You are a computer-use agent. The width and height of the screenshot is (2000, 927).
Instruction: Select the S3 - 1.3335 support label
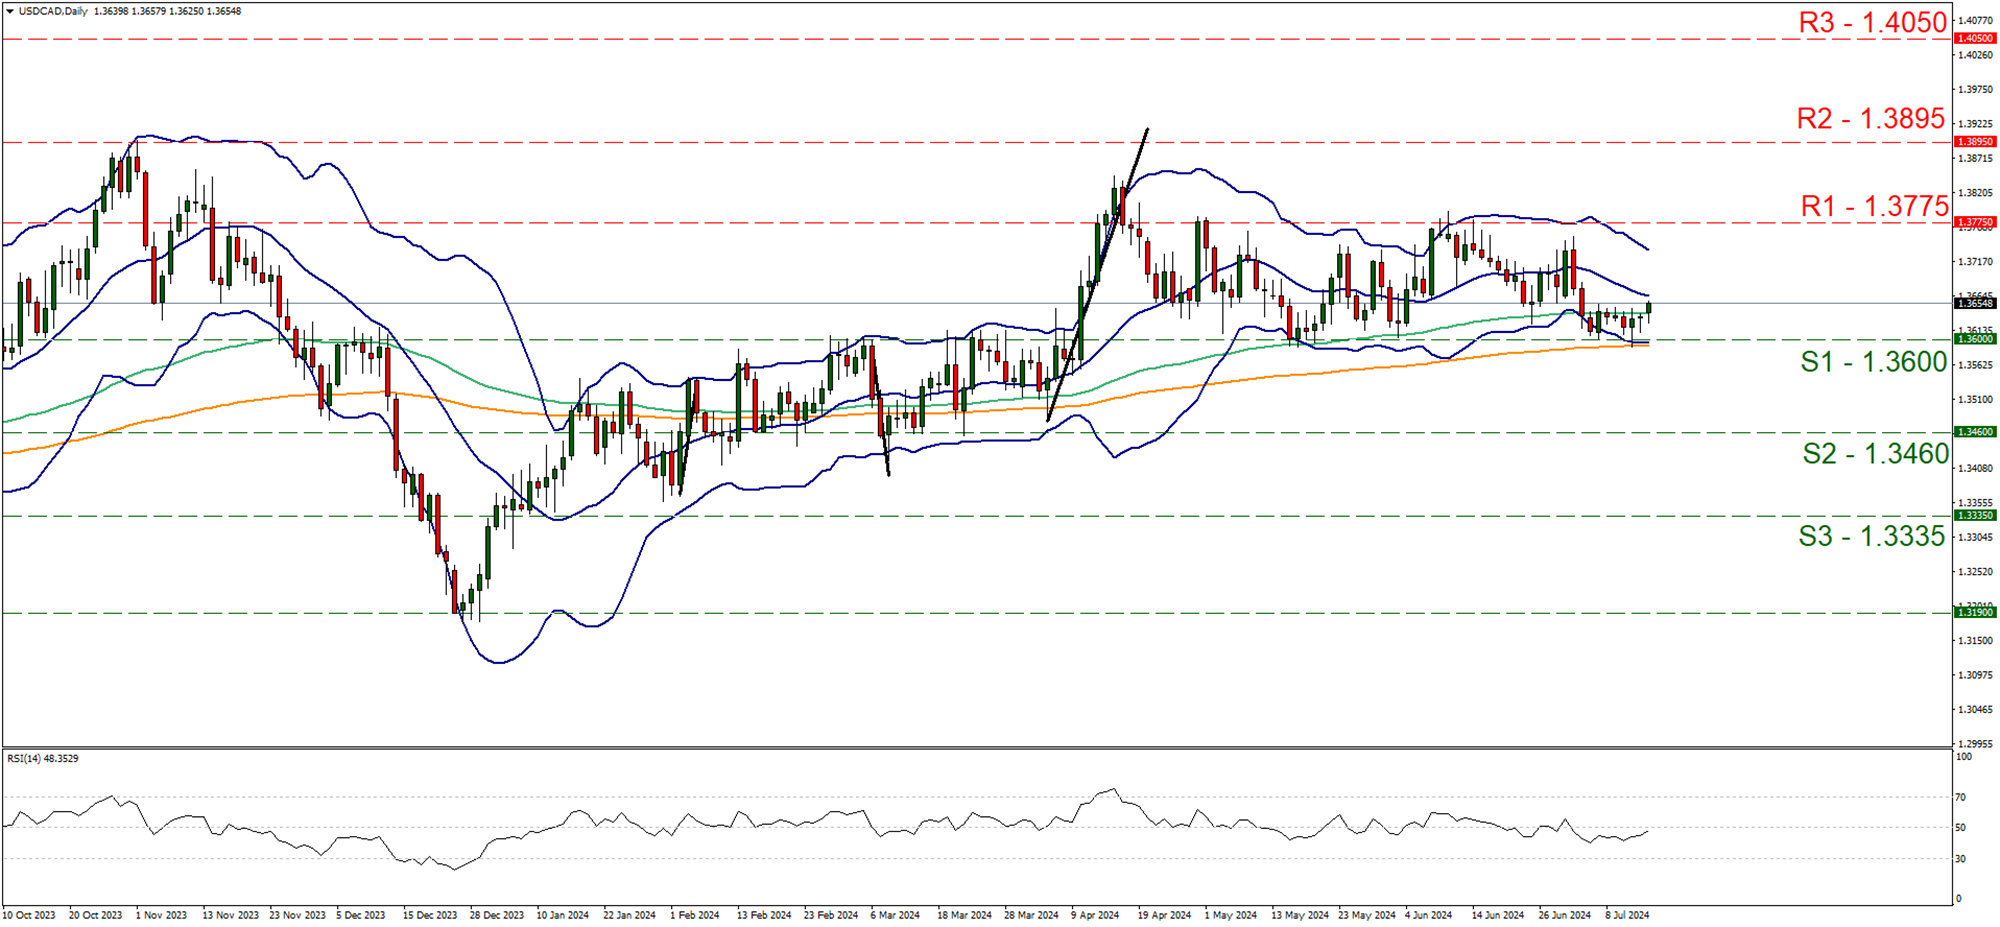(x=1871, y=536)
